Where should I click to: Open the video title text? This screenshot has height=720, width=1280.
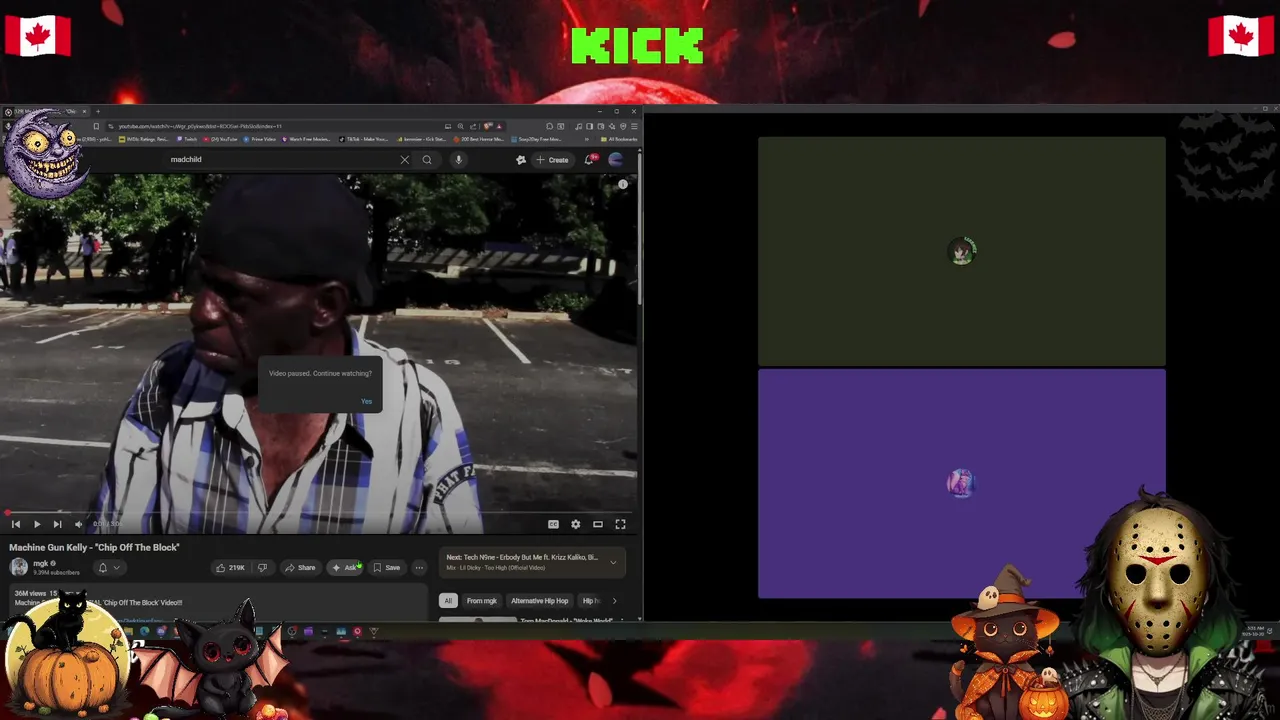tap(95, 547)
